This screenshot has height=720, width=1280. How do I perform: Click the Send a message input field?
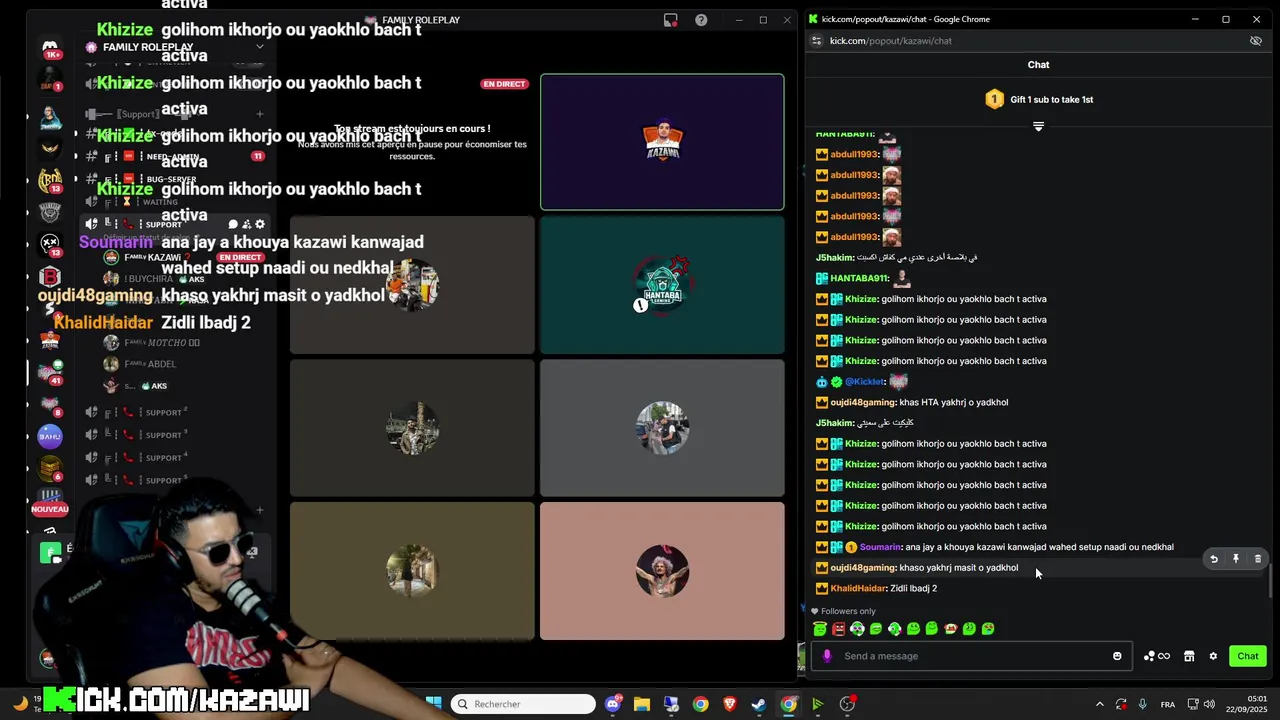(x=970, y=656)
